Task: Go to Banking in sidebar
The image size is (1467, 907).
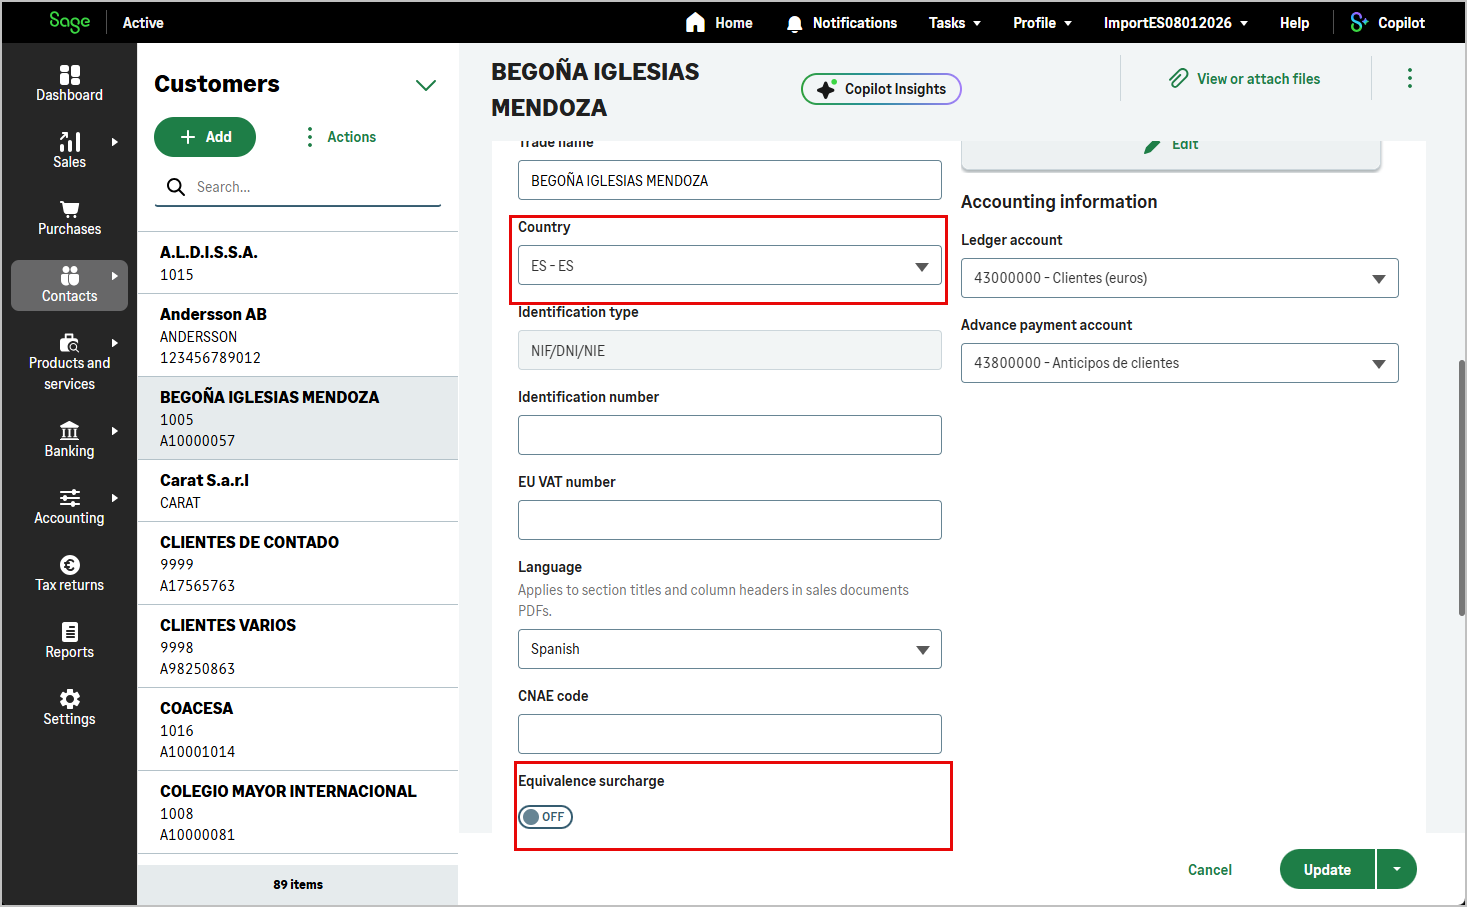Action: pos(69,440)
